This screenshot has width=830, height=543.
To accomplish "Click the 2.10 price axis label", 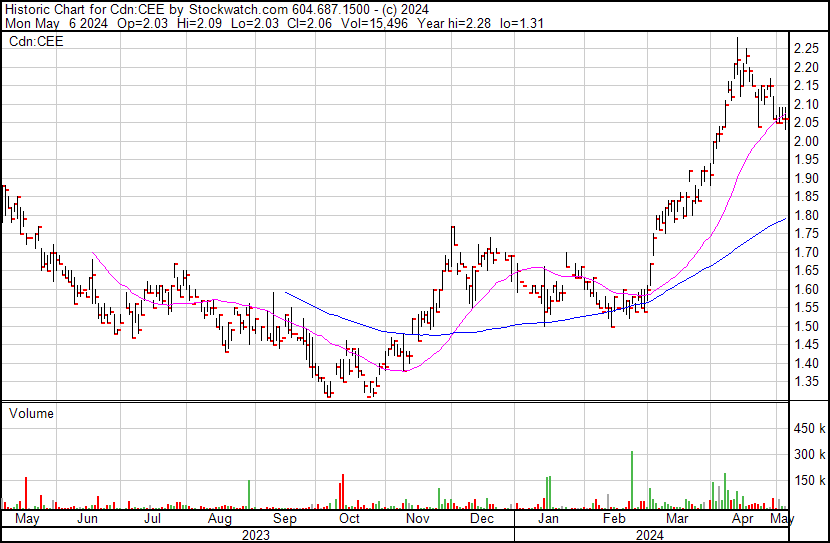I will click(x=806, y=104).
